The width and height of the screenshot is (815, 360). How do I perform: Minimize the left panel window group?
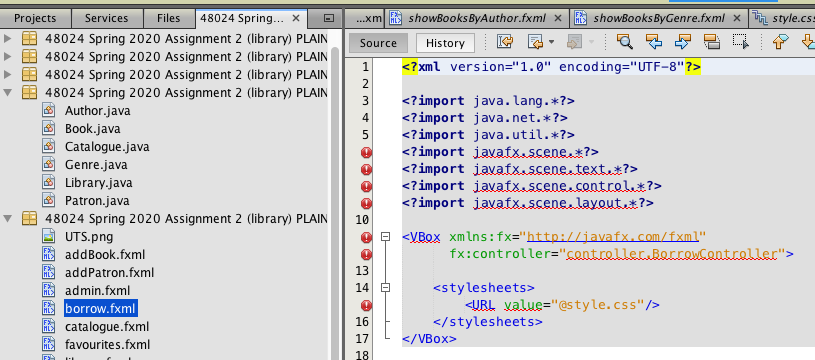click(328, 18)
